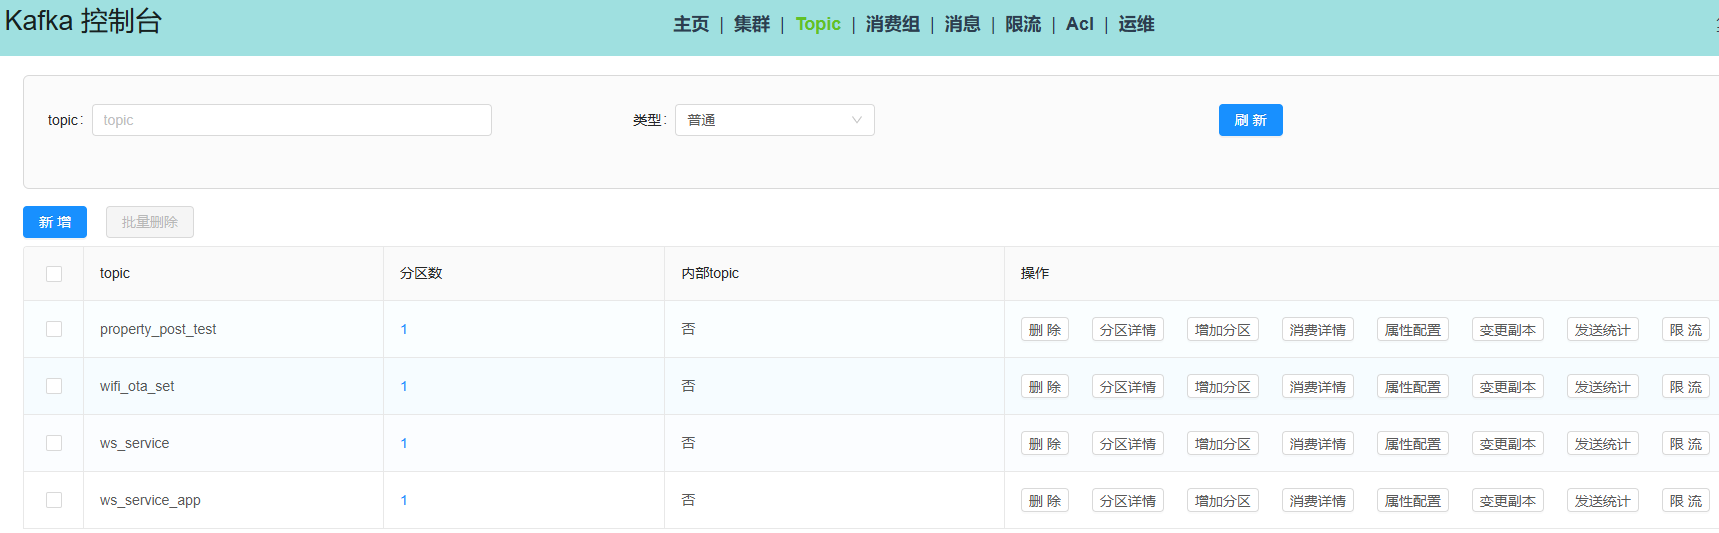Click the 刷新 button

pyautogui.click(x=1250, y=120)
